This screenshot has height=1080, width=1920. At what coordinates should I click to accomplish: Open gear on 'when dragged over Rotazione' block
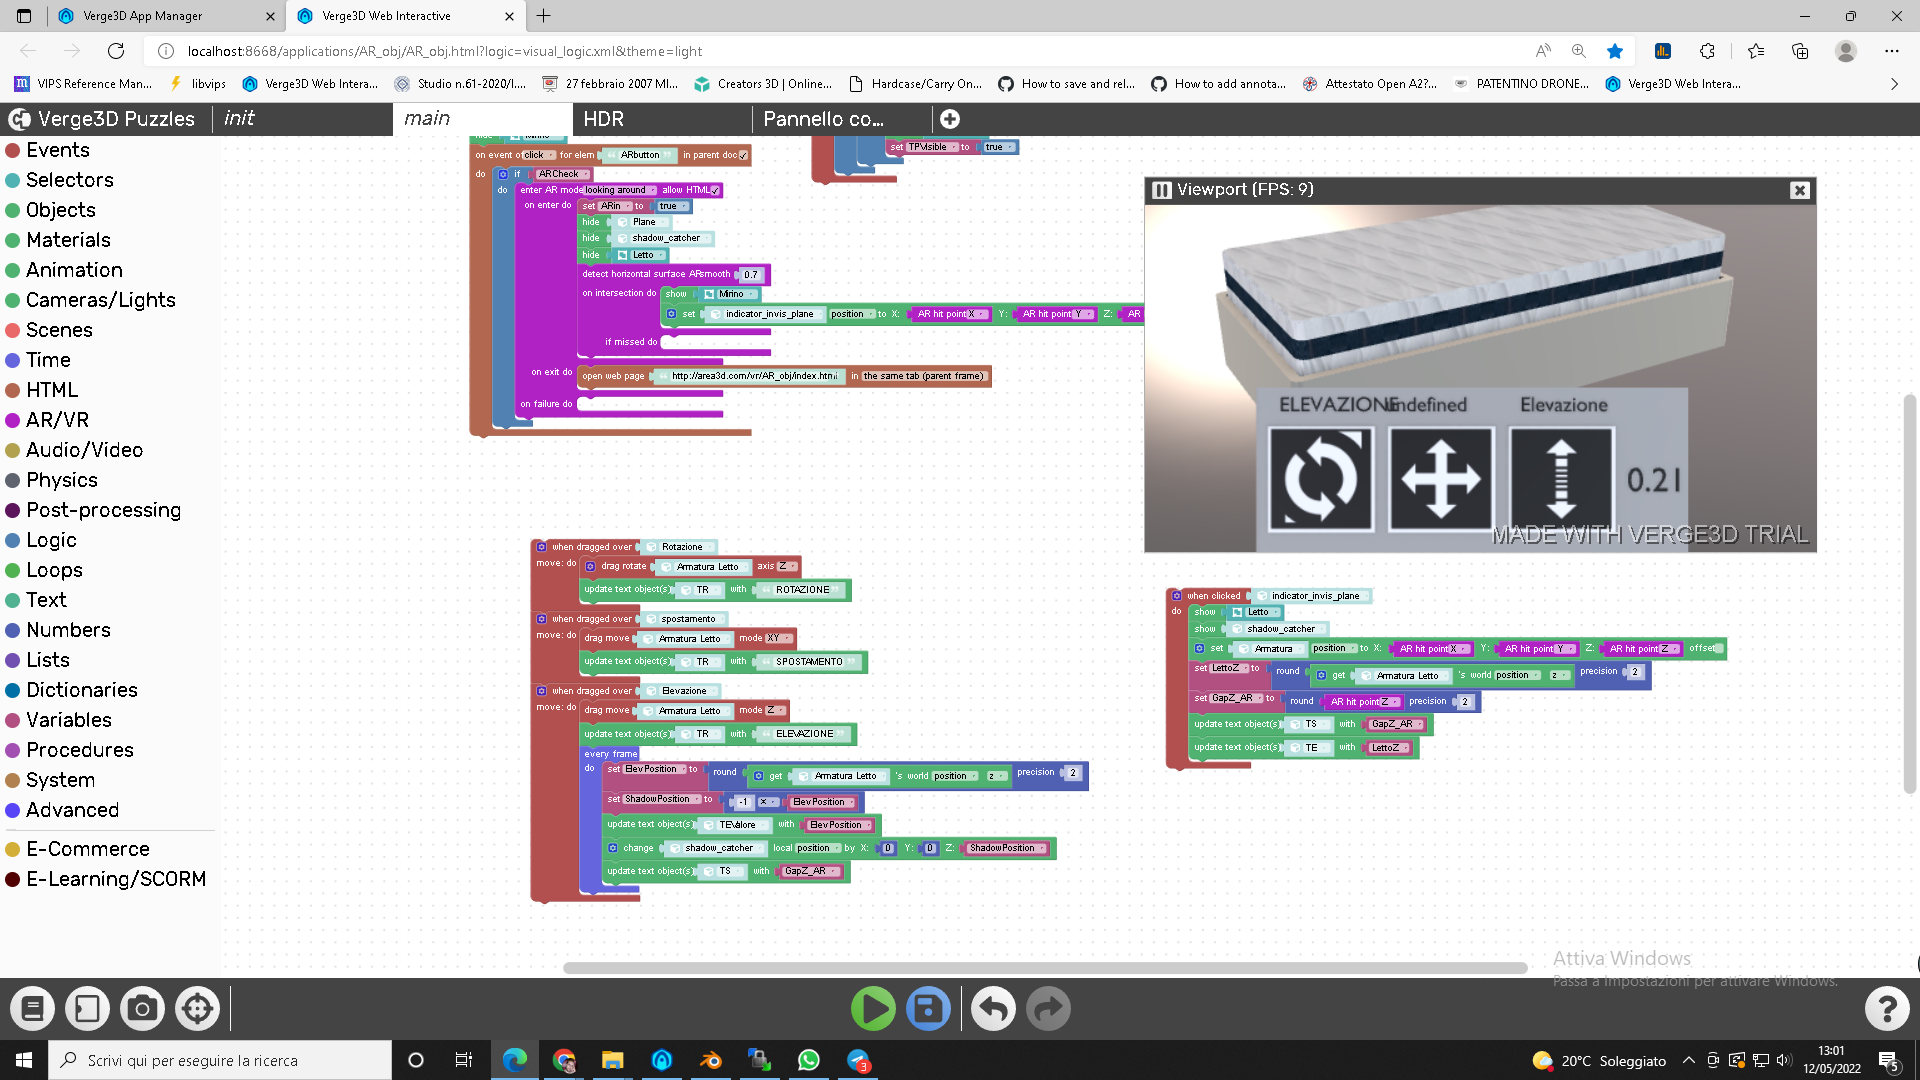coord(541,547)
